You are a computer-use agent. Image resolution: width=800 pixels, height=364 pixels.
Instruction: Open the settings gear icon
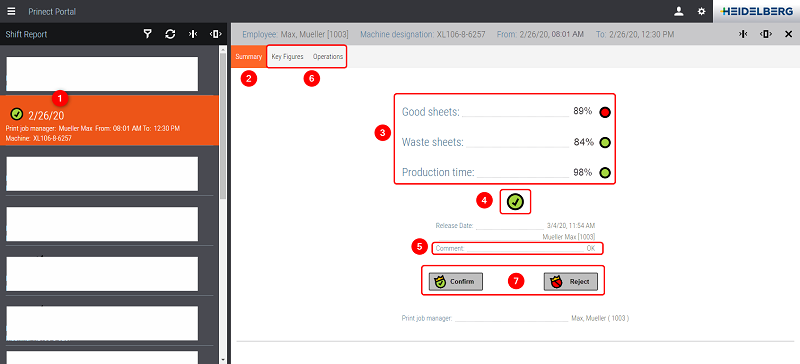[702, 11]
